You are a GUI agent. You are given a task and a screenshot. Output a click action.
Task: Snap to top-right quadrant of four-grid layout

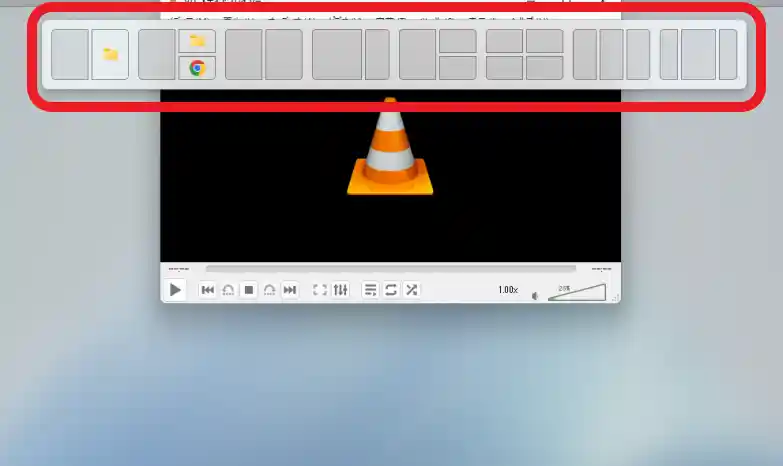pos(545,41)
